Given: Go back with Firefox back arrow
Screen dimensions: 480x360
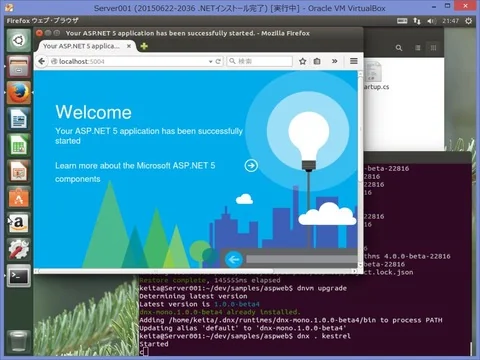Looking at the screenshot, I should [x=41, y=61].
